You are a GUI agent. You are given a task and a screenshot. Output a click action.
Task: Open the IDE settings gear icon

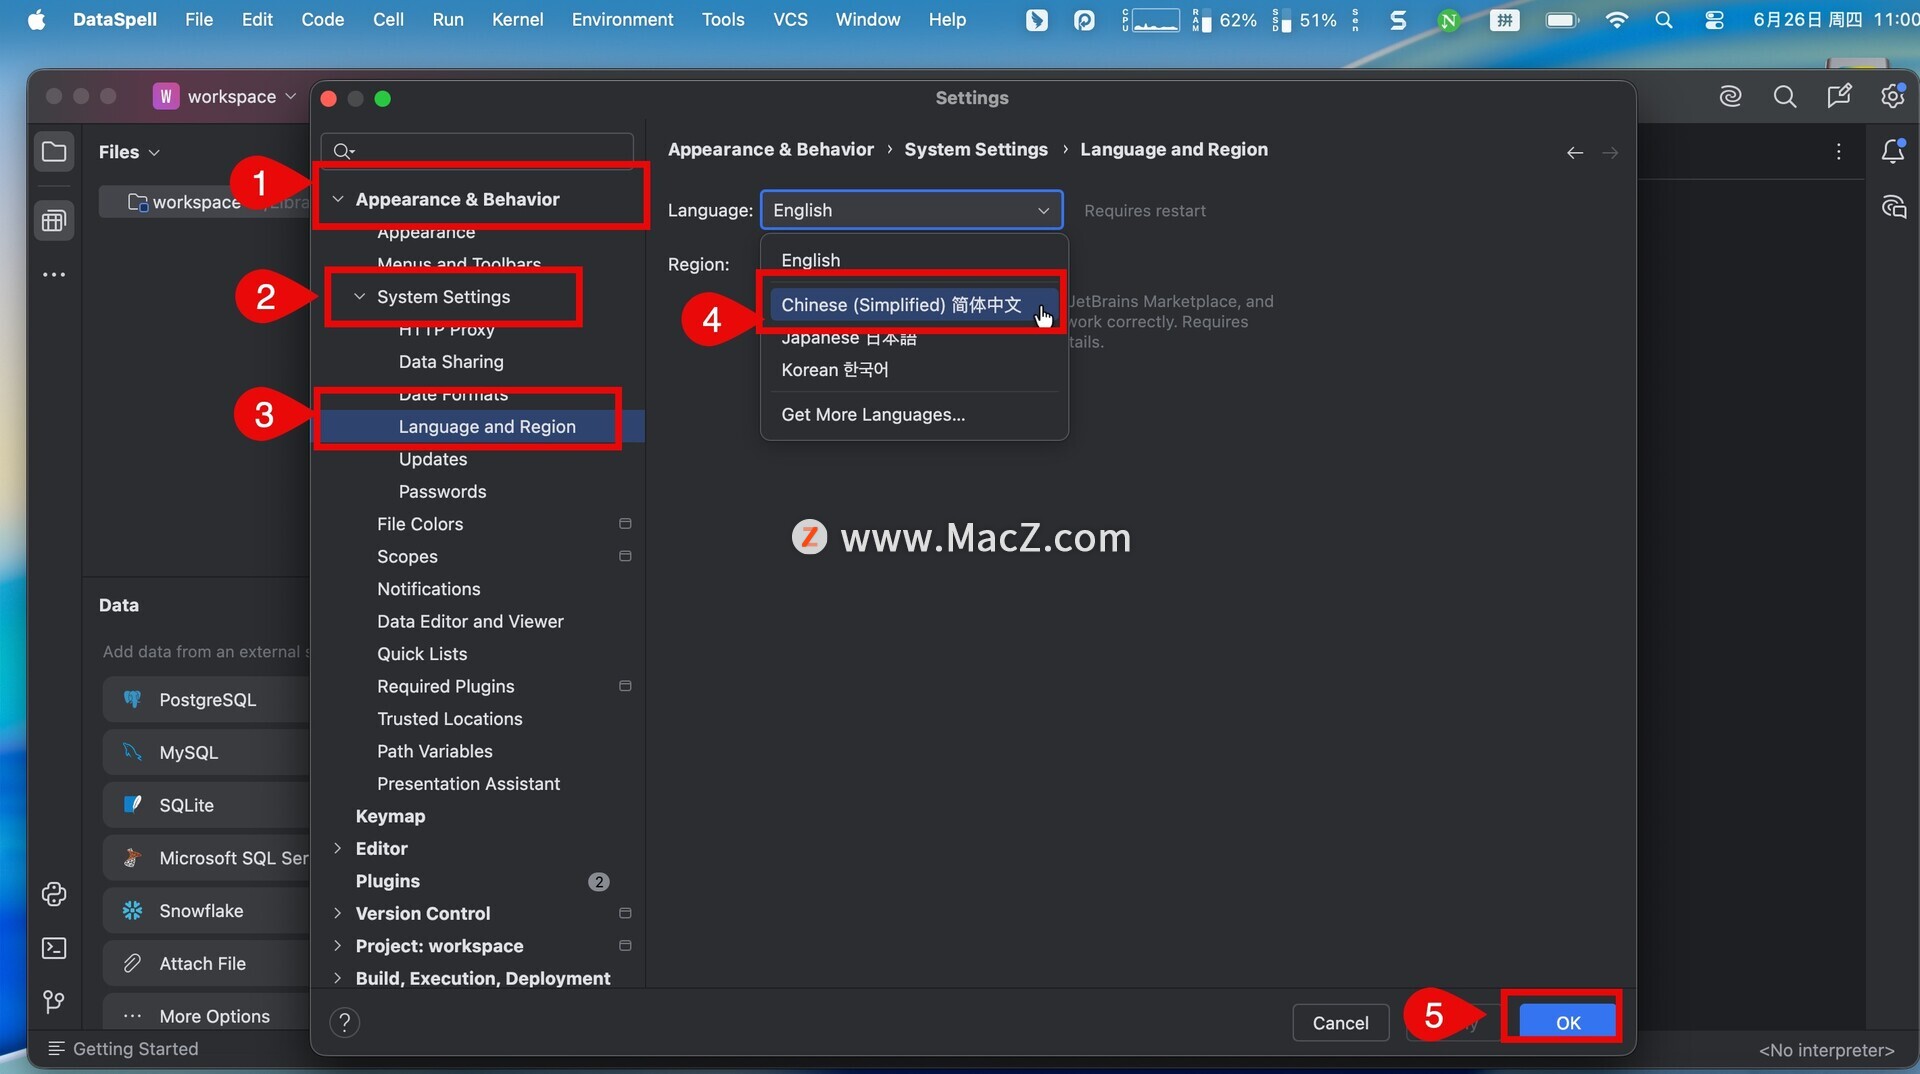click(1892, 96)
